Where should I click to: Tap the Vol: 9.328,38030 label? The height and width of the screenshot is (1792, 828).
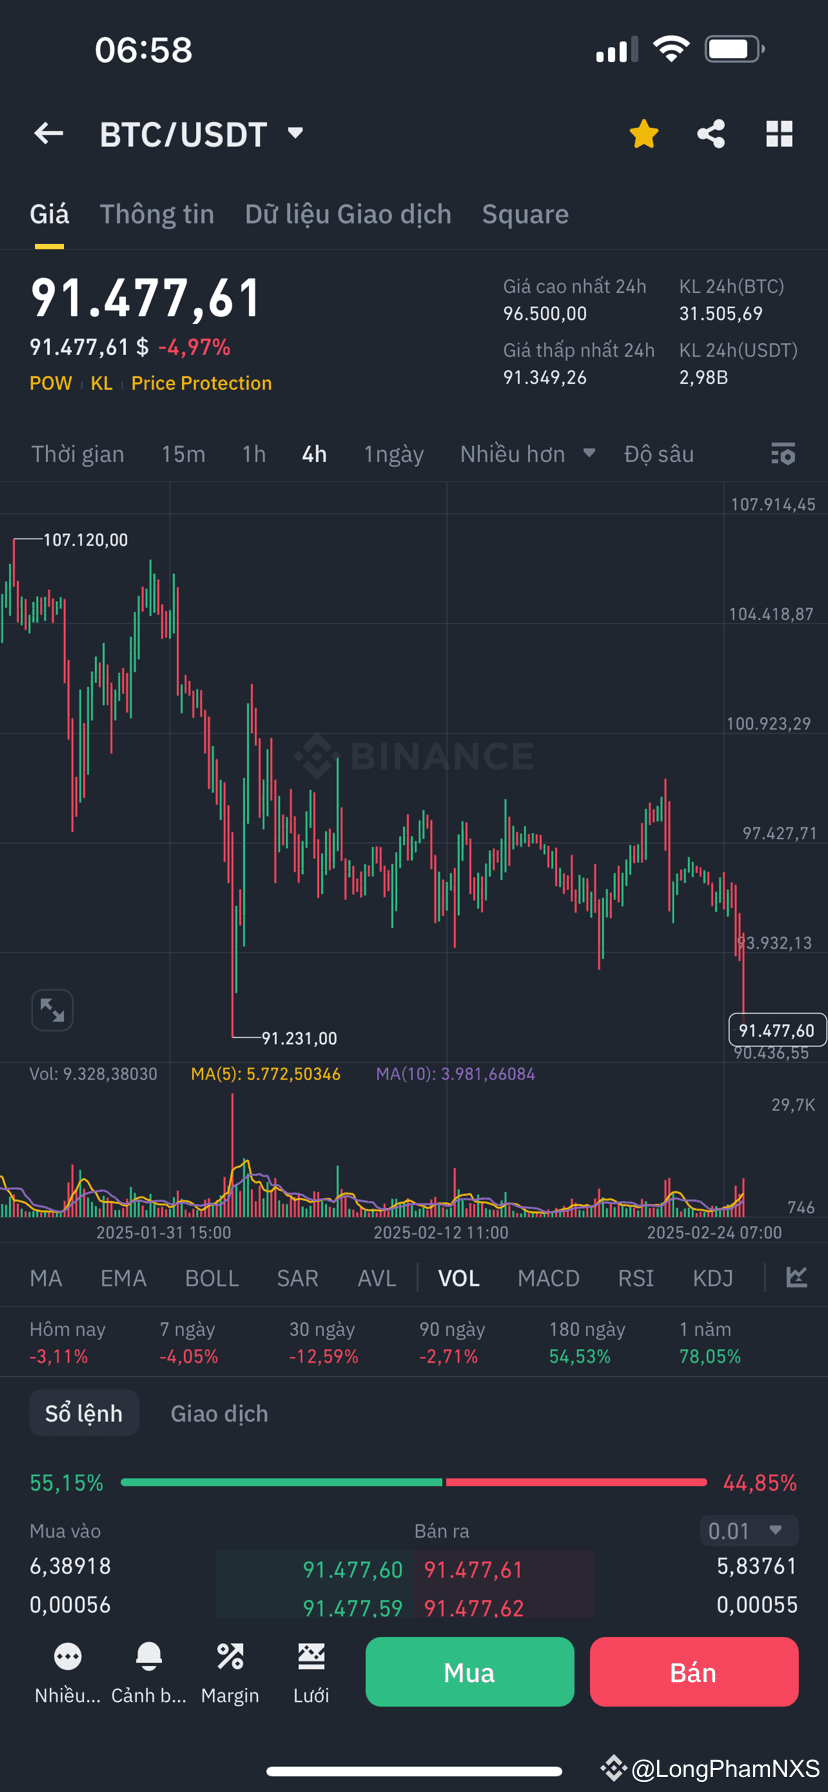click(93, 1074)
